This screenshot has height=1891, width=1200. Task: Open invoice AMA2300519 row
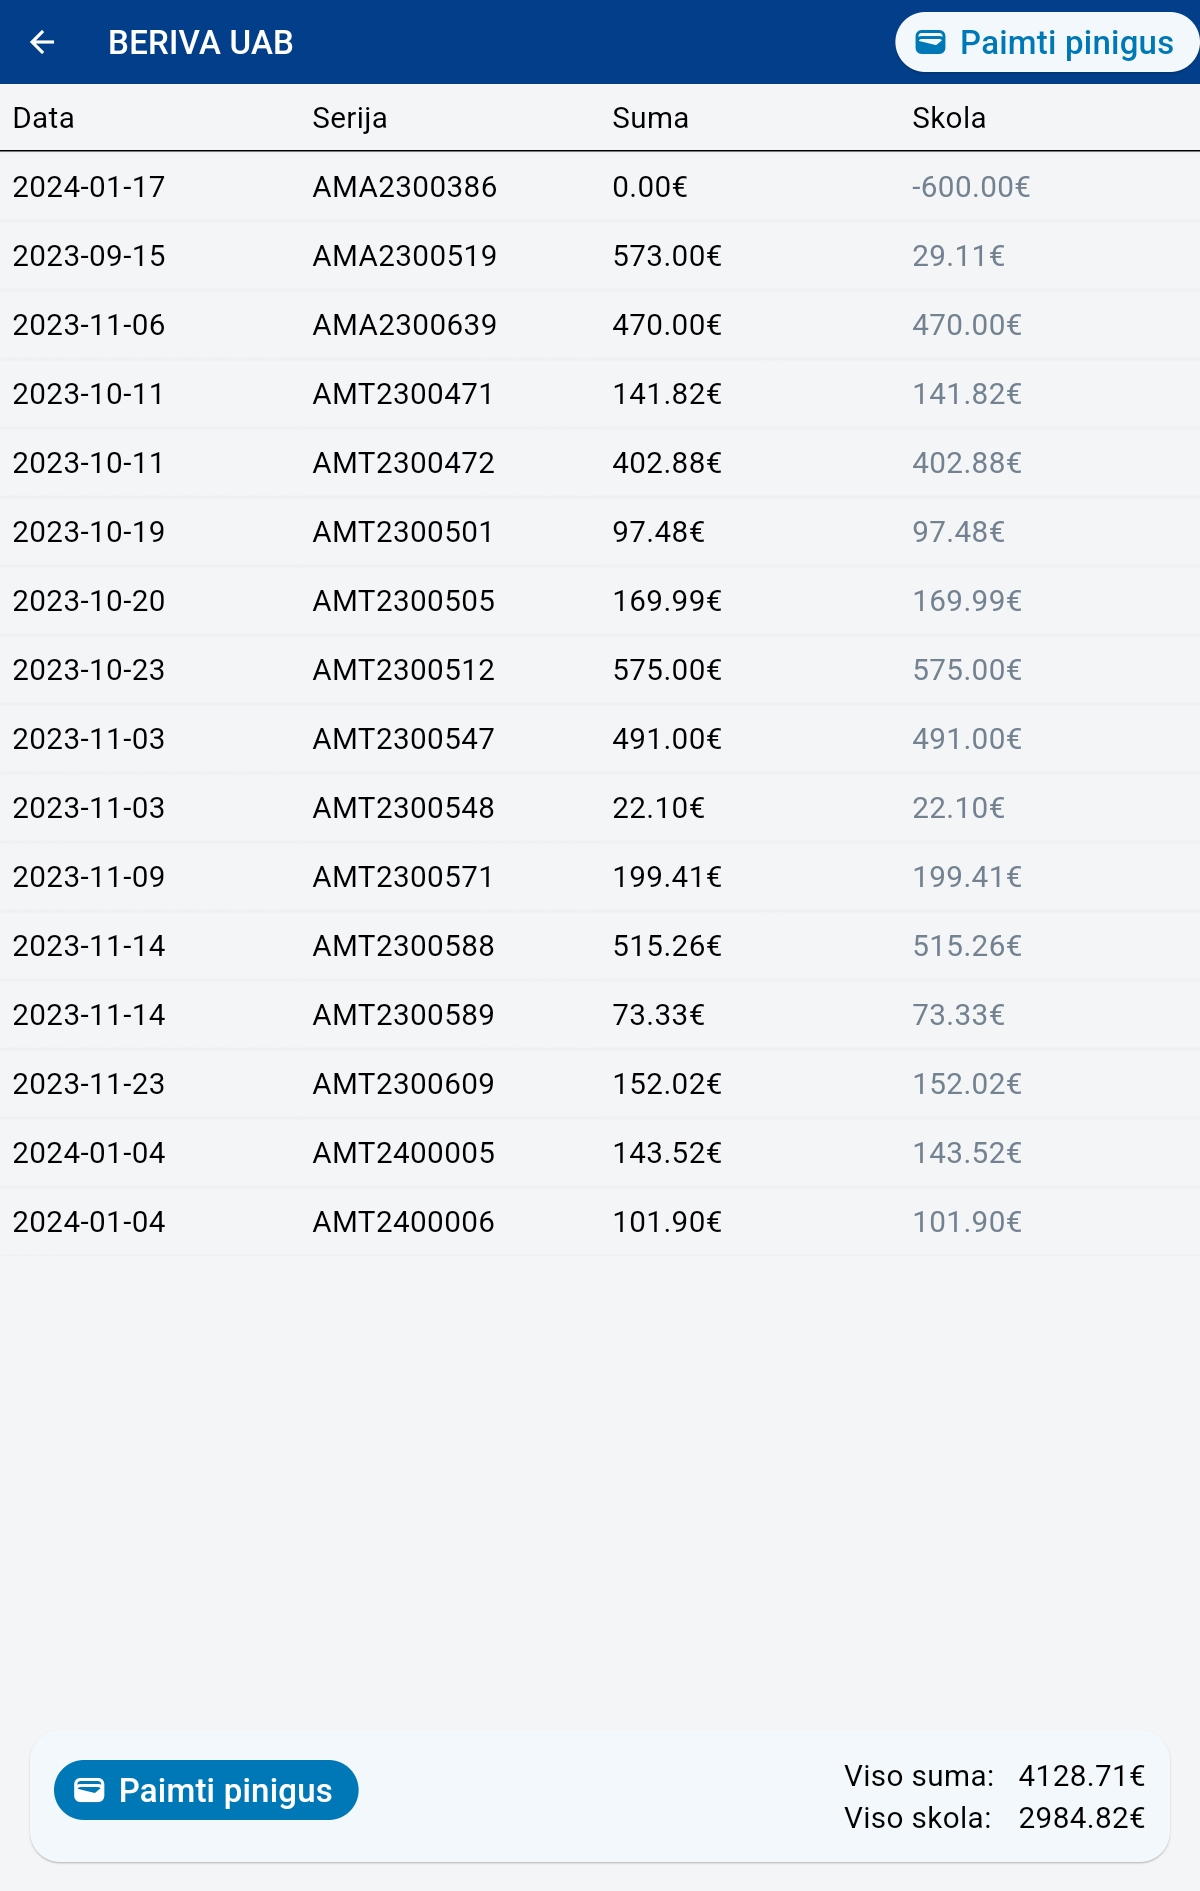(600, 256)
